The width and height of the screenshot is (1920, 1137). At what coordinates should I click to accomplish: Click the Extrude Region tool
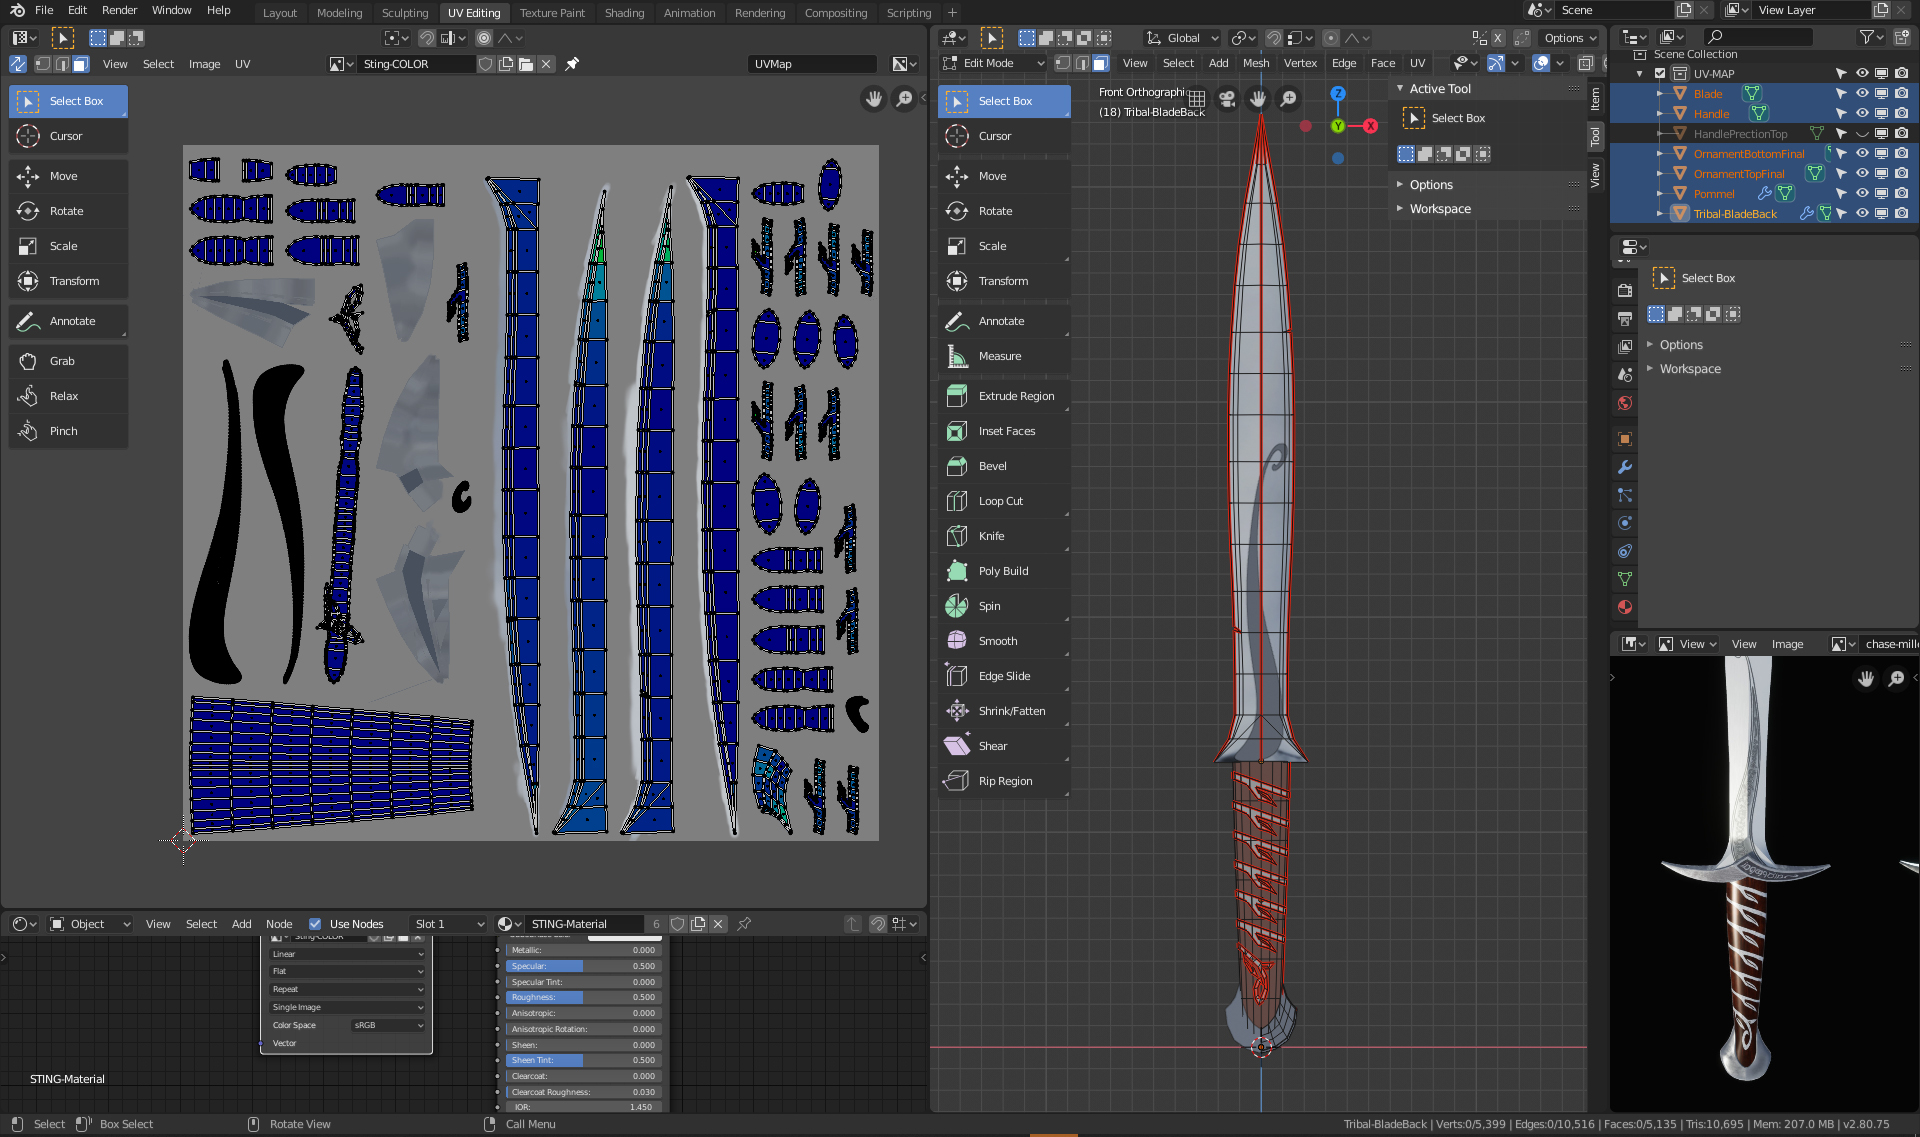[1015, 396]
